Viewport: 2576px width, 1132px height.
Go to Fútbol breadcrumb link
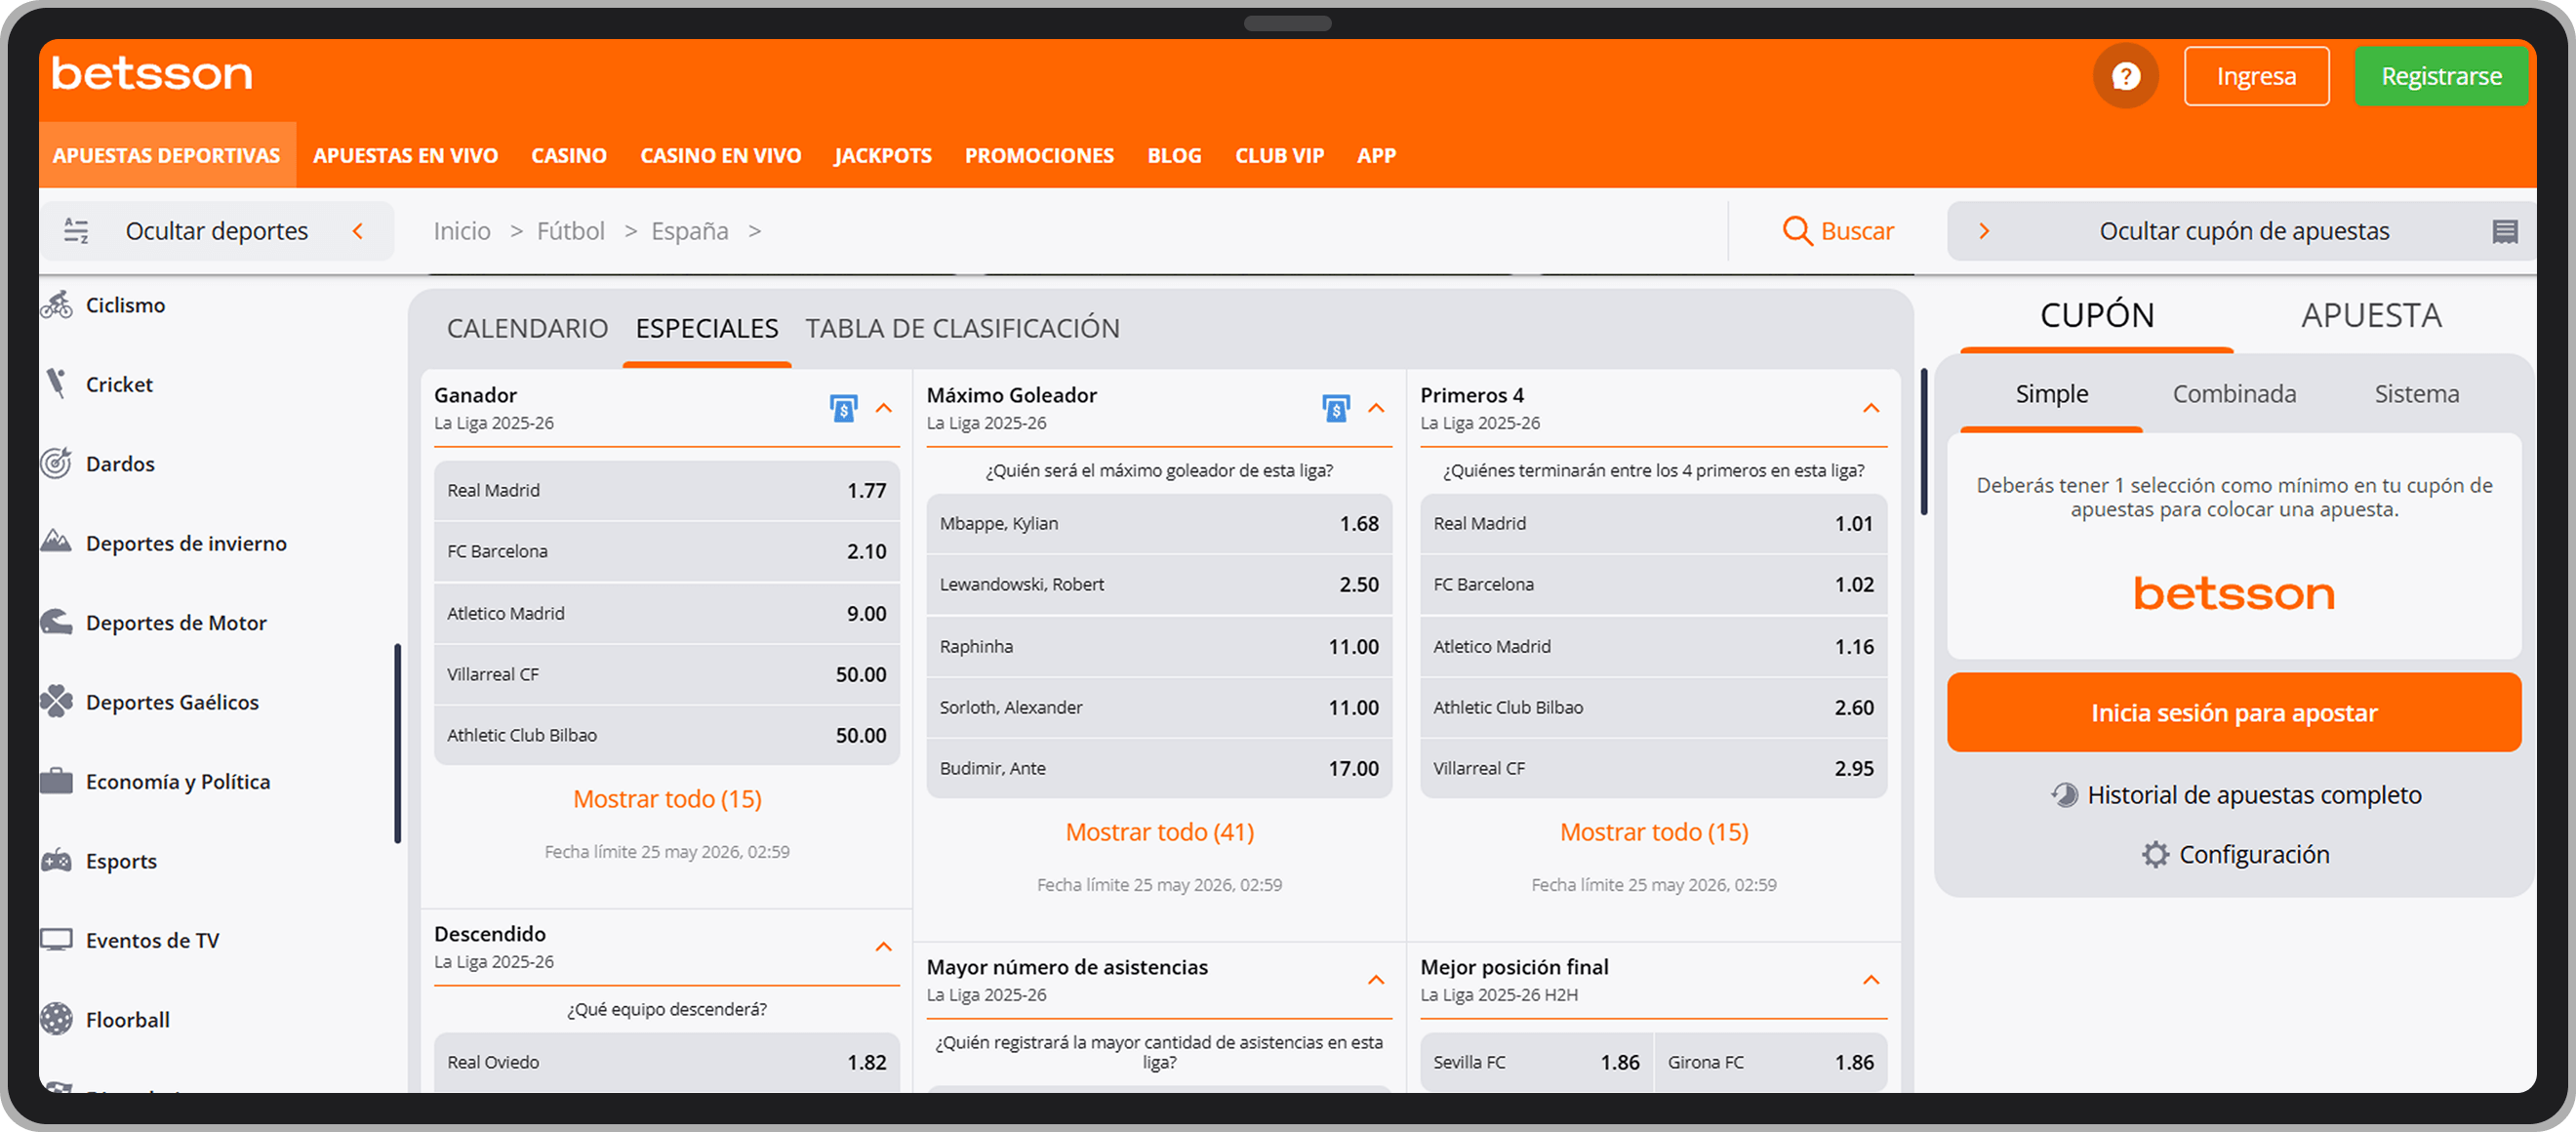click(x=570, y=231)
